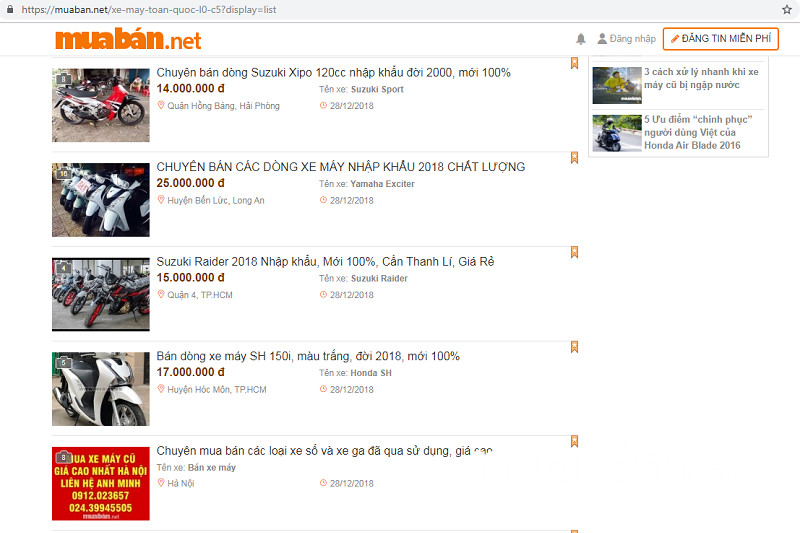Bookmark the browser page with the star icon
The height and width of the screenshot is (533, 800).
[786, 9]
